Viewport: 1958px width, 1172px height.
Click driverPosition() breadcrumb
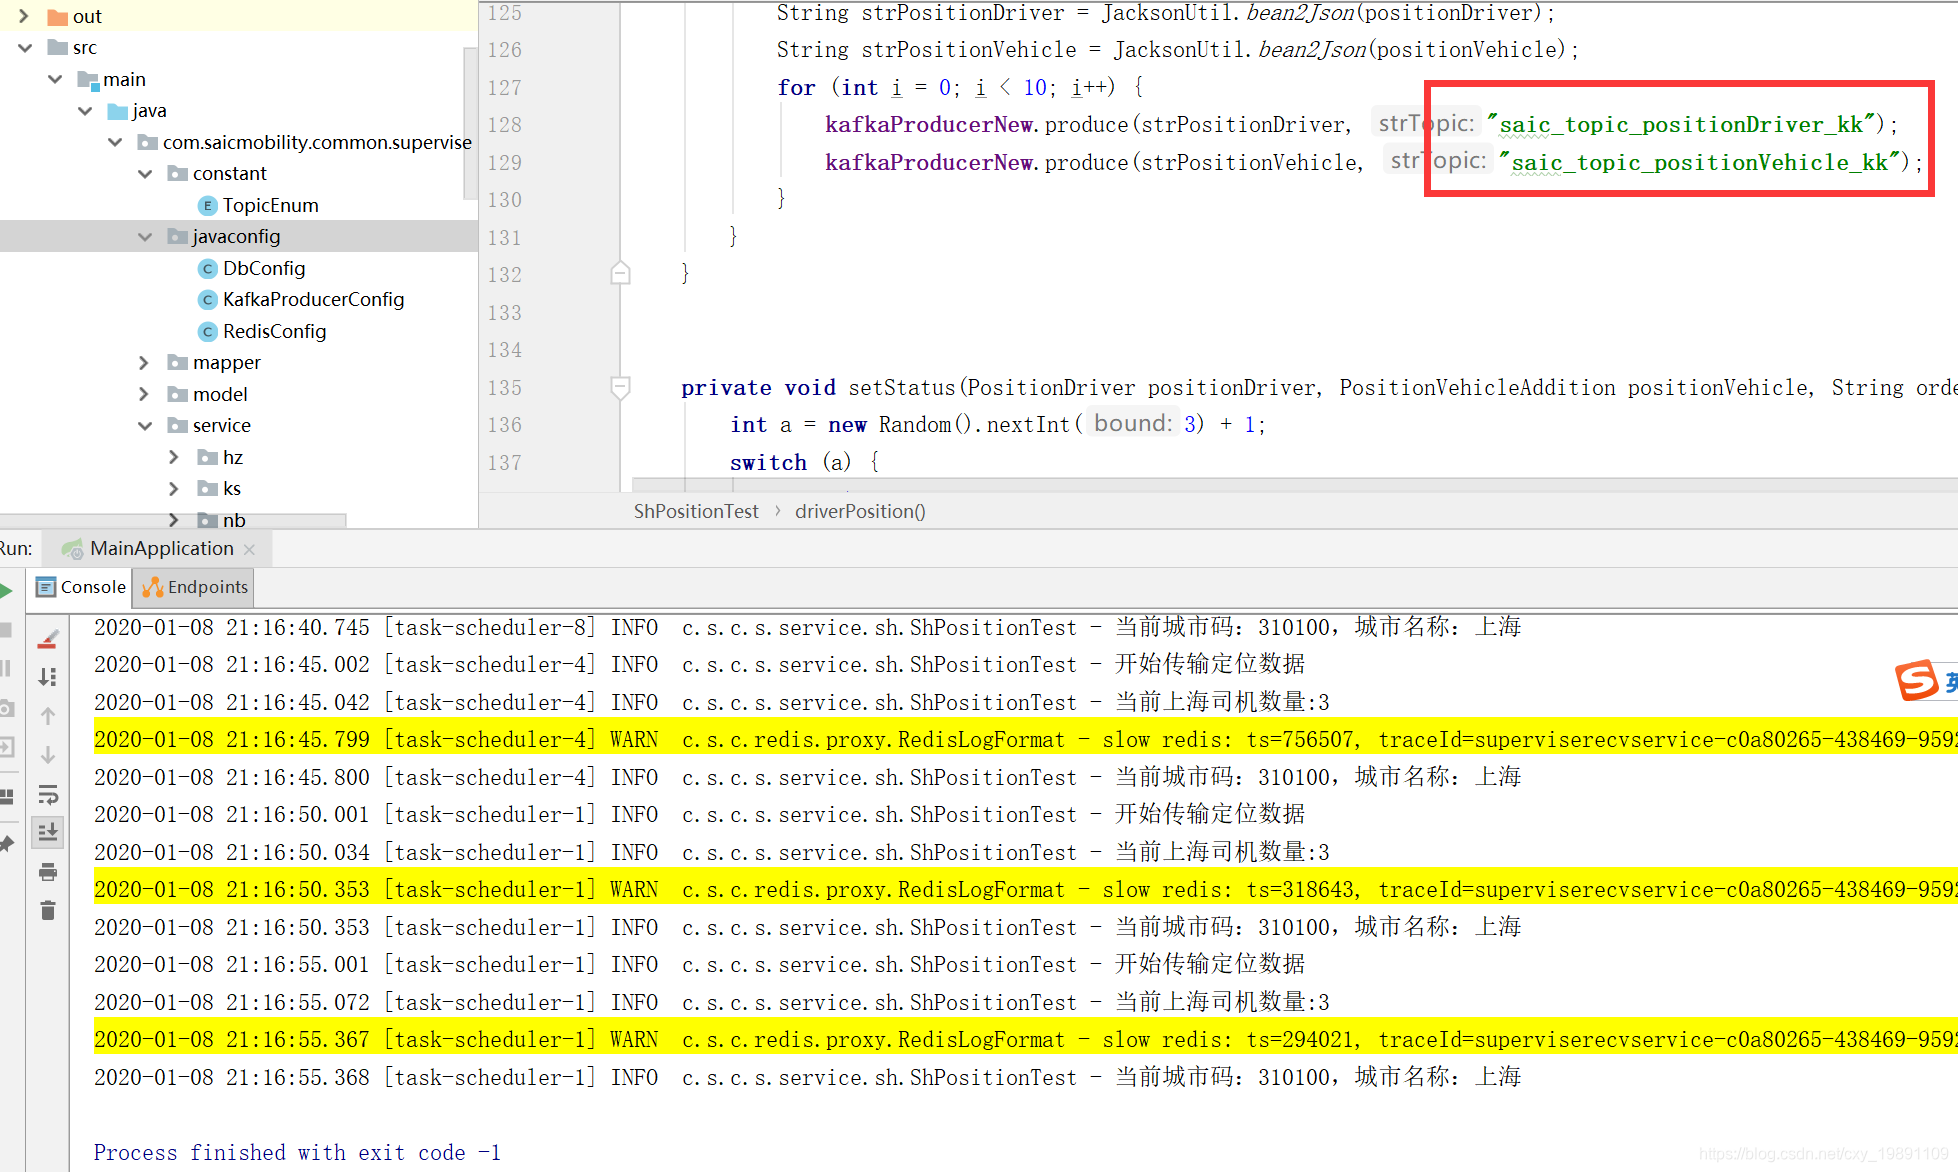point(860,512)
